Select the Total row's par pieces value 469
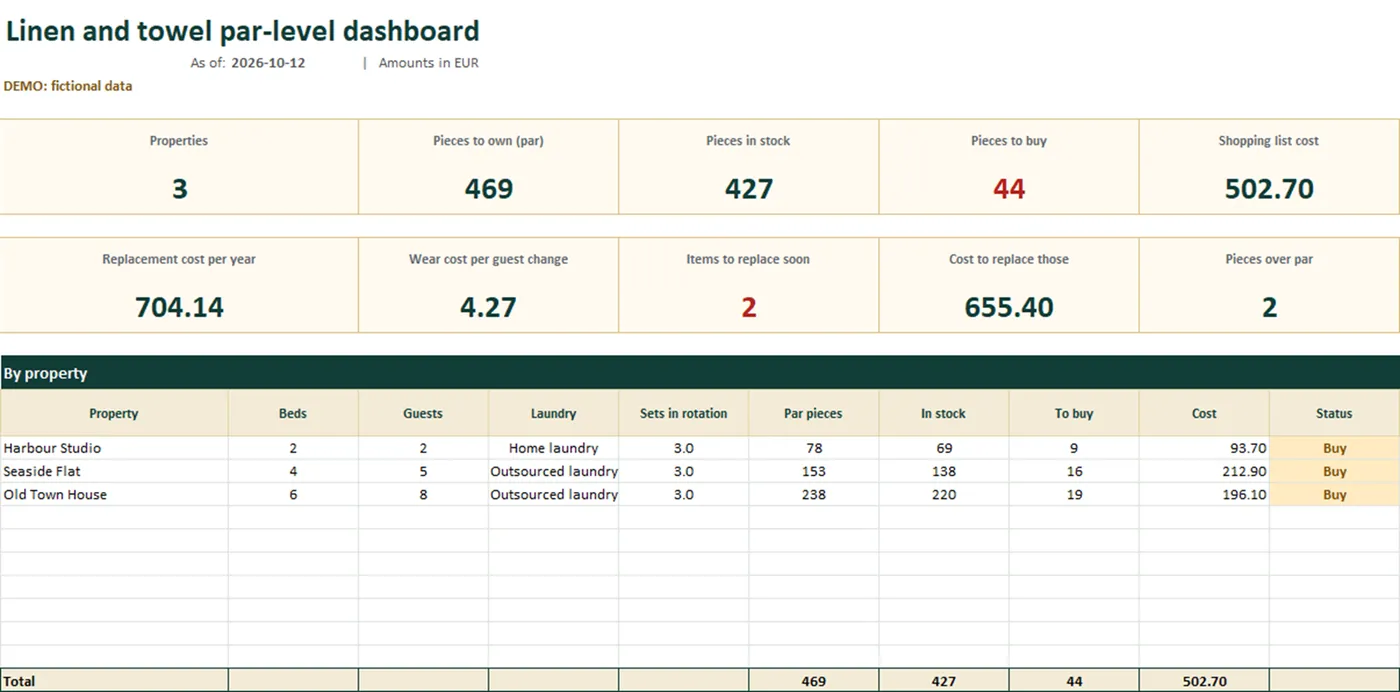 (x=814, y=681)
